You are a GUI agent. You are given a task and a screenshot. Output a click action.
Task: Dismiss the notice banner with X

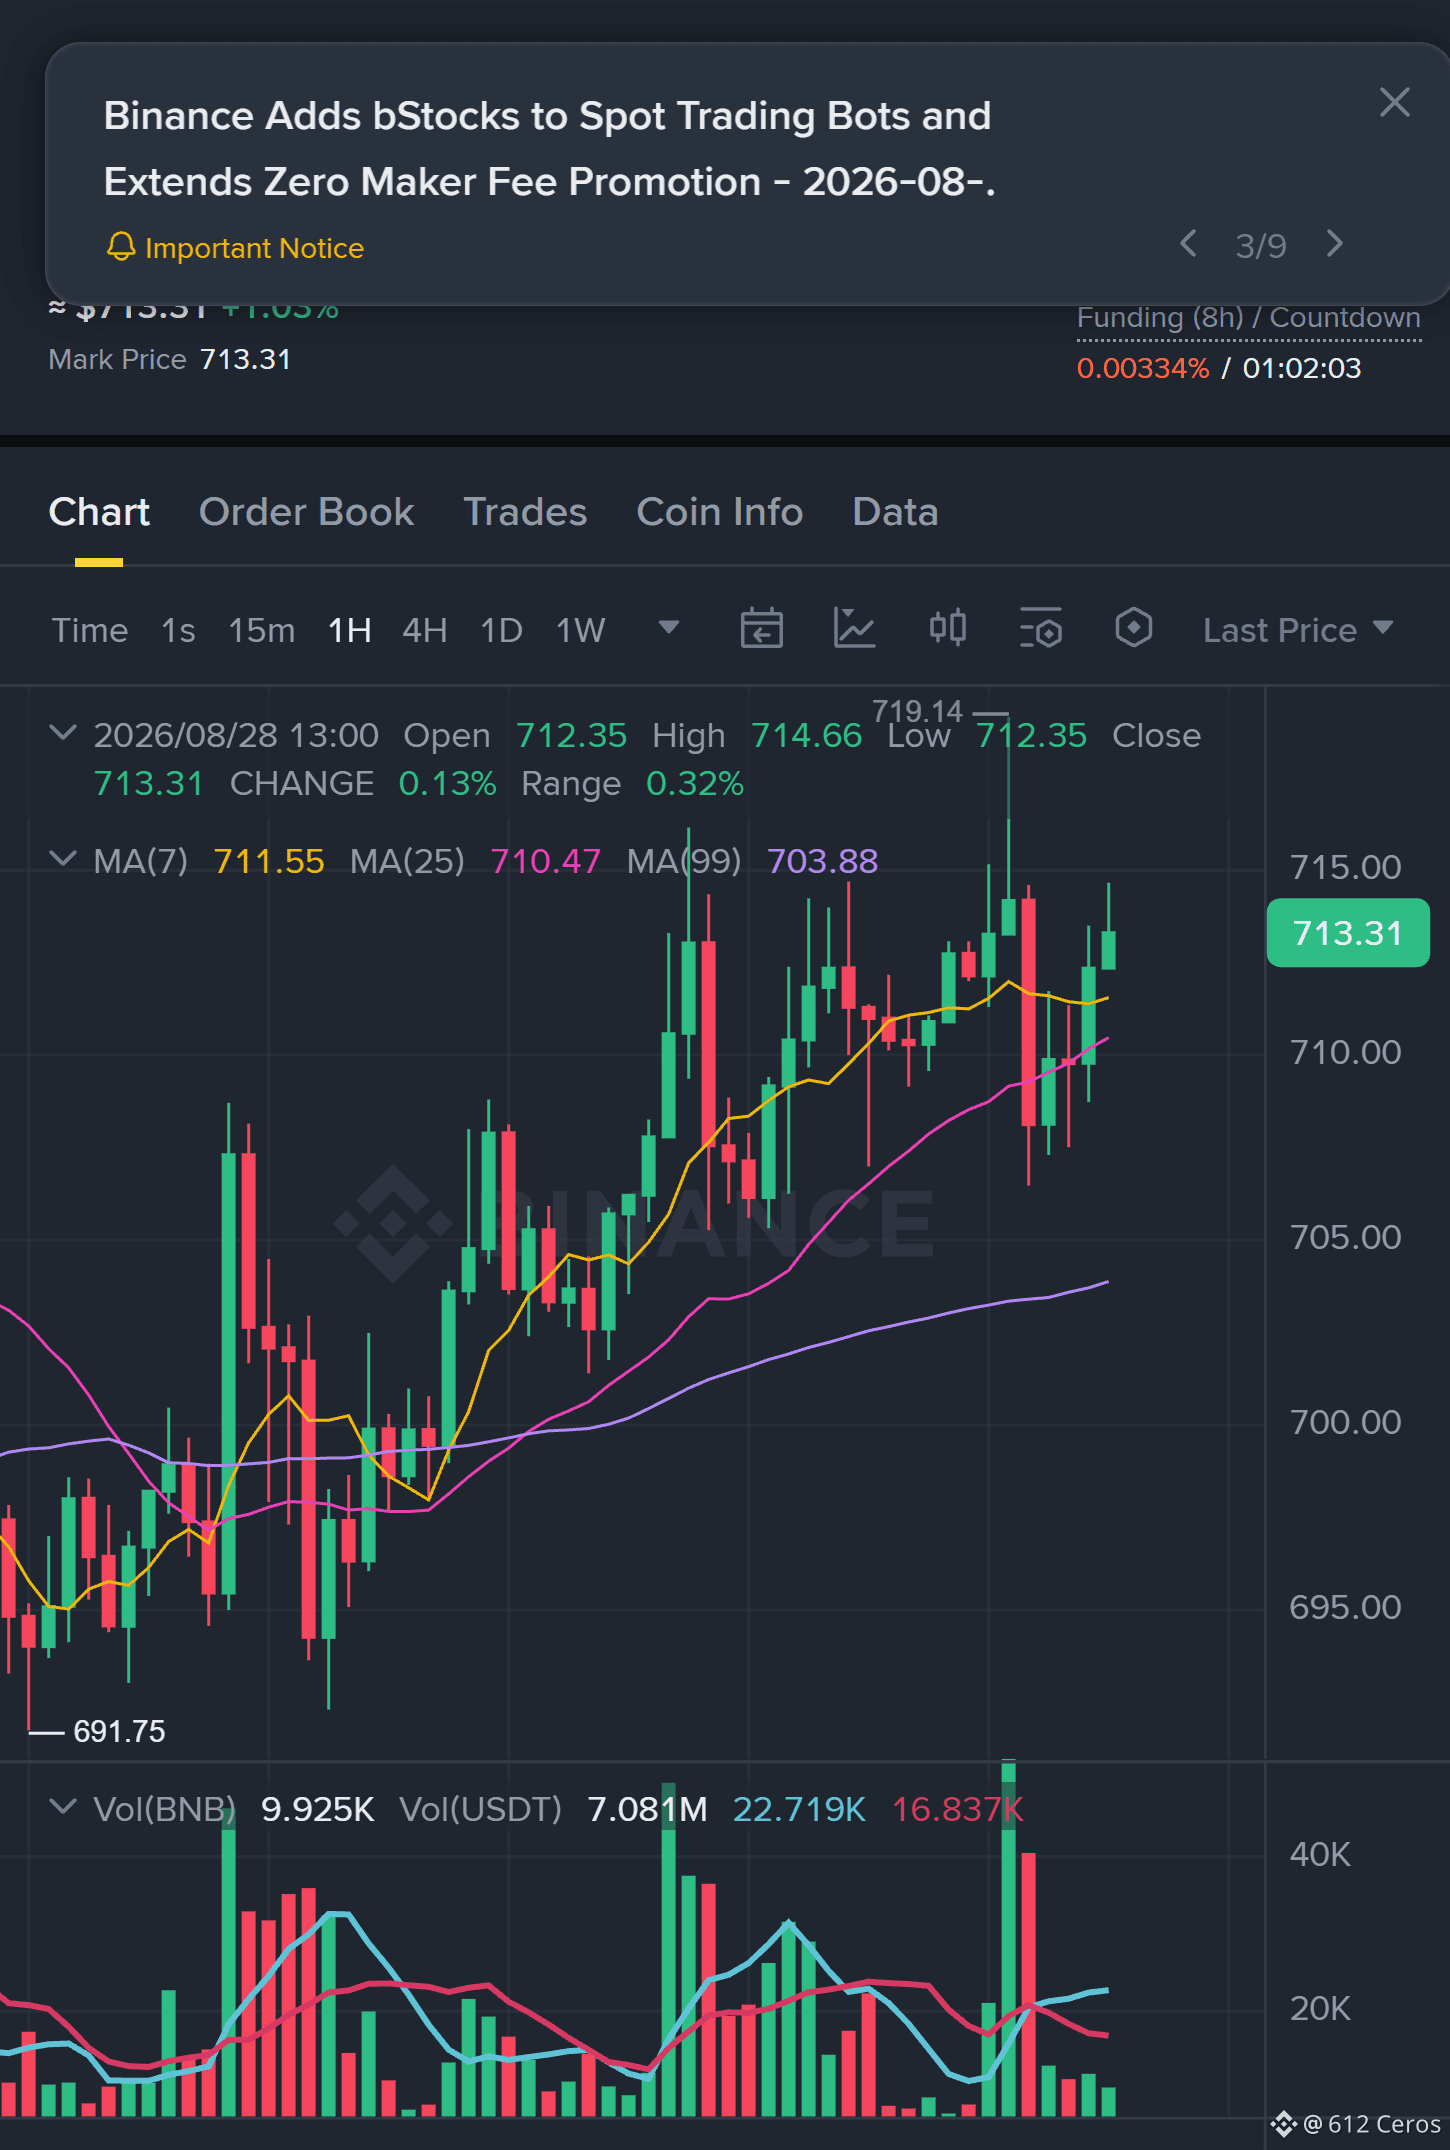(x=1394, y=102)
